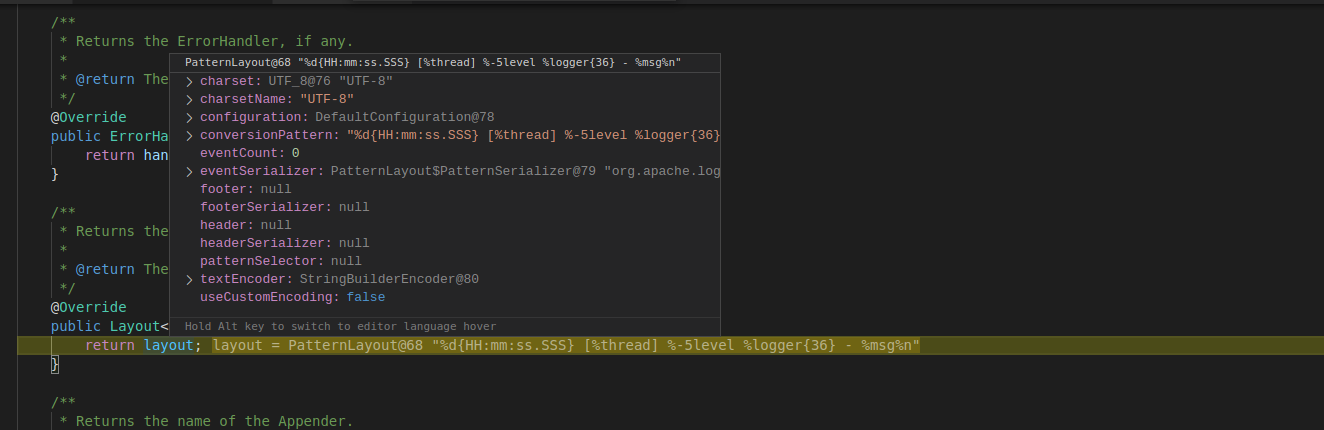The image size is (1324, 430).
Task: Expand the eventSerializer PatternSerializer node
Action: (x=189, y=171)
